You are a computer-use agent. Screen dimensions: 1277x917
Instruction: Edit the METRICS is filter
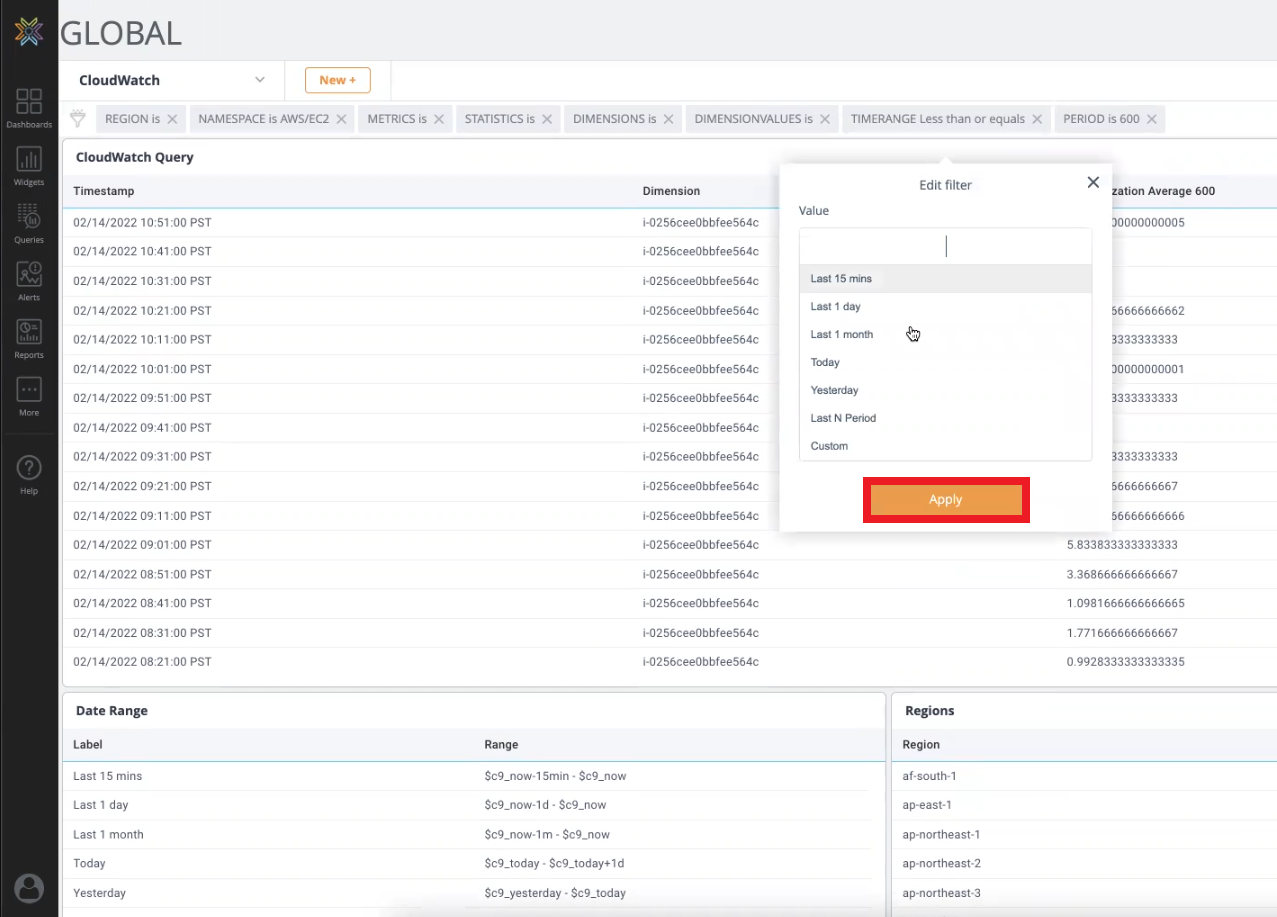397,119
